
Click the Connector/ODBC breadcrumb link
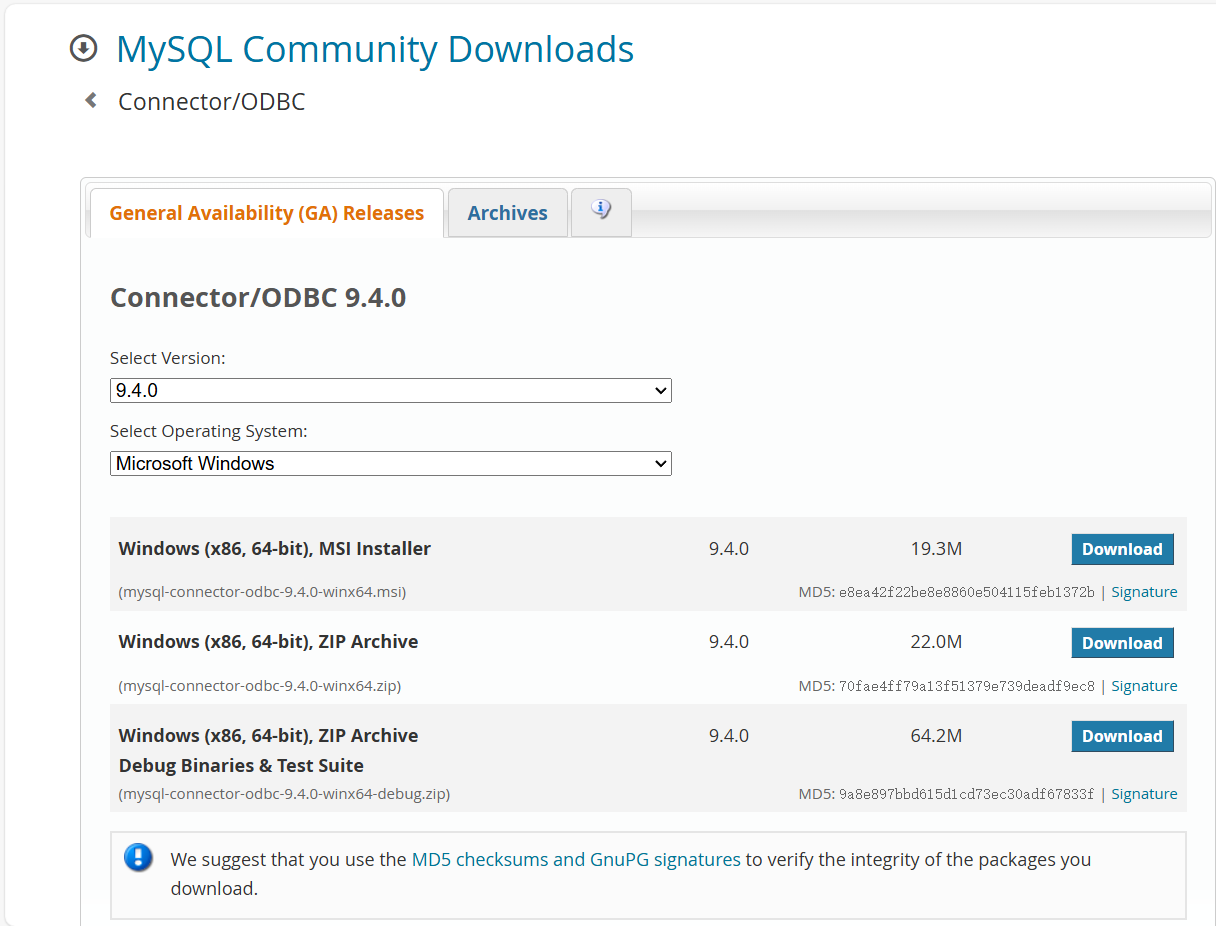tap(211, 101)
